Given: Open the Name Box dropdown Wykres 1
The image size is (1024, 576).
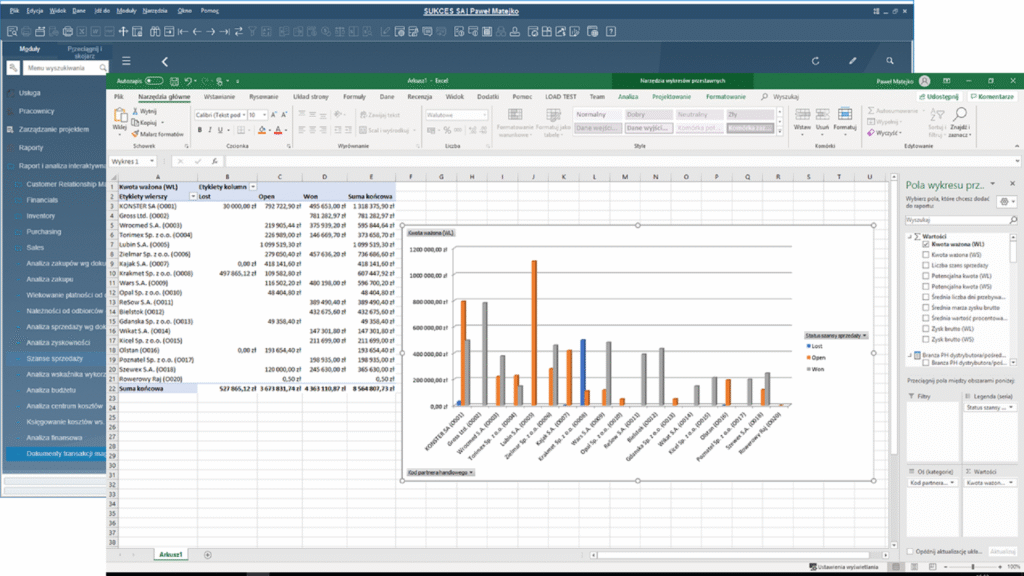Looking at the screenshot, I should point(152,161).
